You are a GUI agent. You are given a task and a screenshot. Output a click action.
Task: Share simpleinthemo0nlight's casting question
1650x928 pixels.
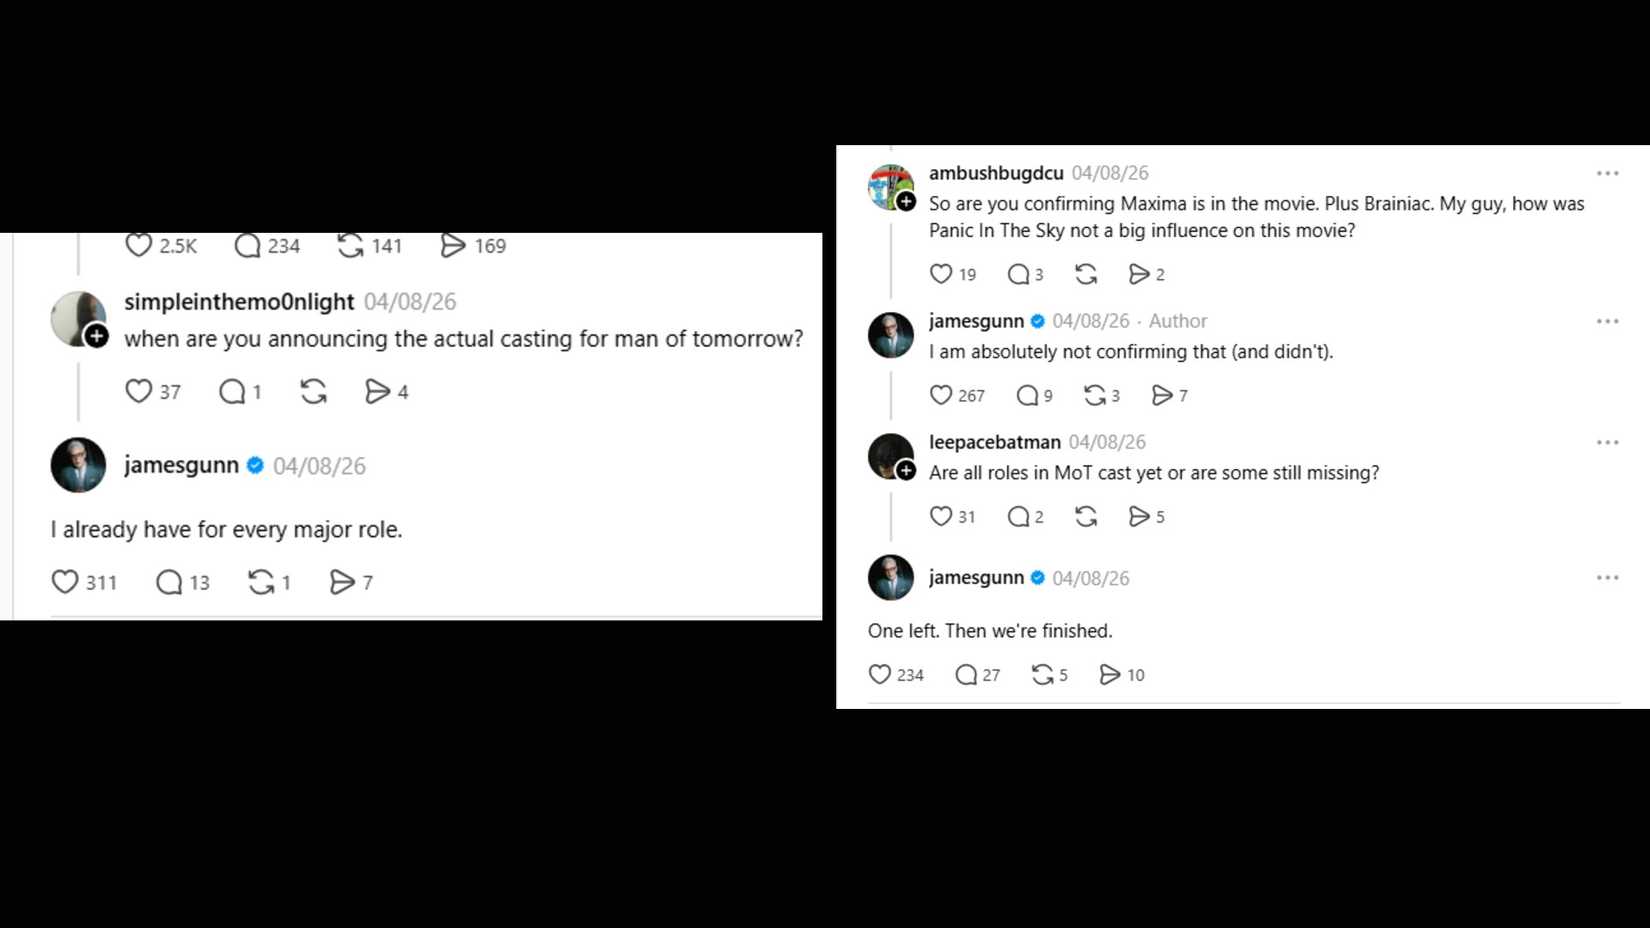pos(378,392)
